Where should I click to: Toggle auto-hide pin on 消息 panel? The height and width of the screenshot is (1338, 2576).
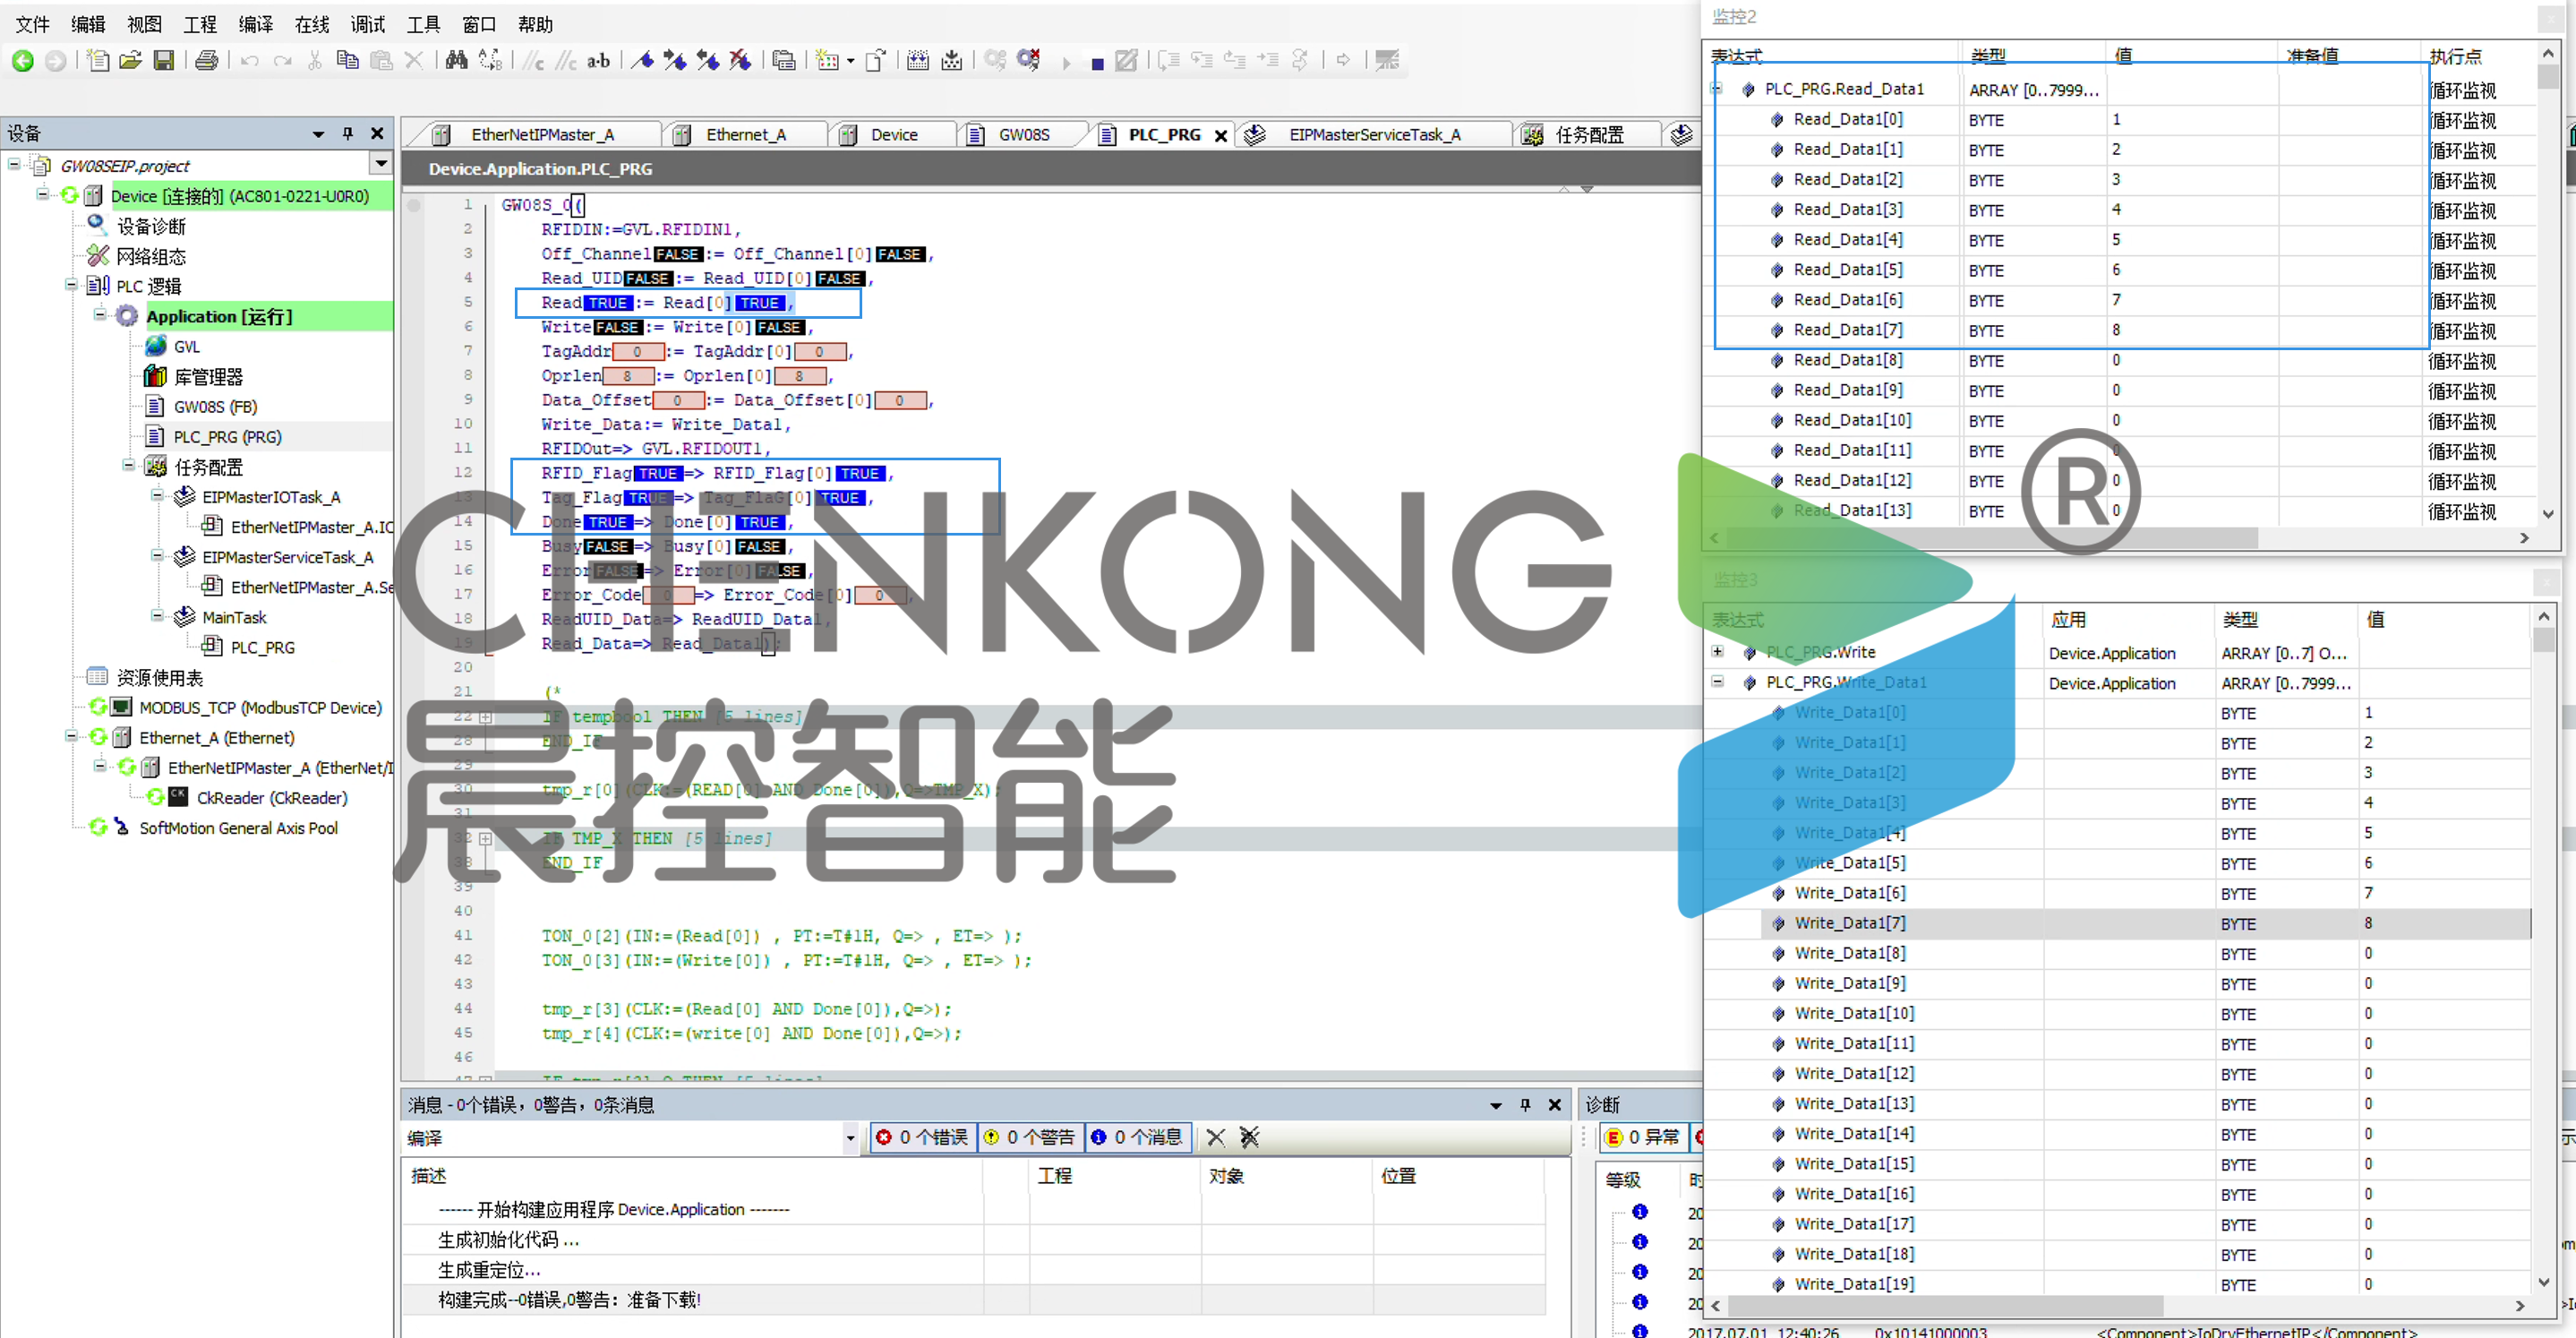coord(1525,1105)
